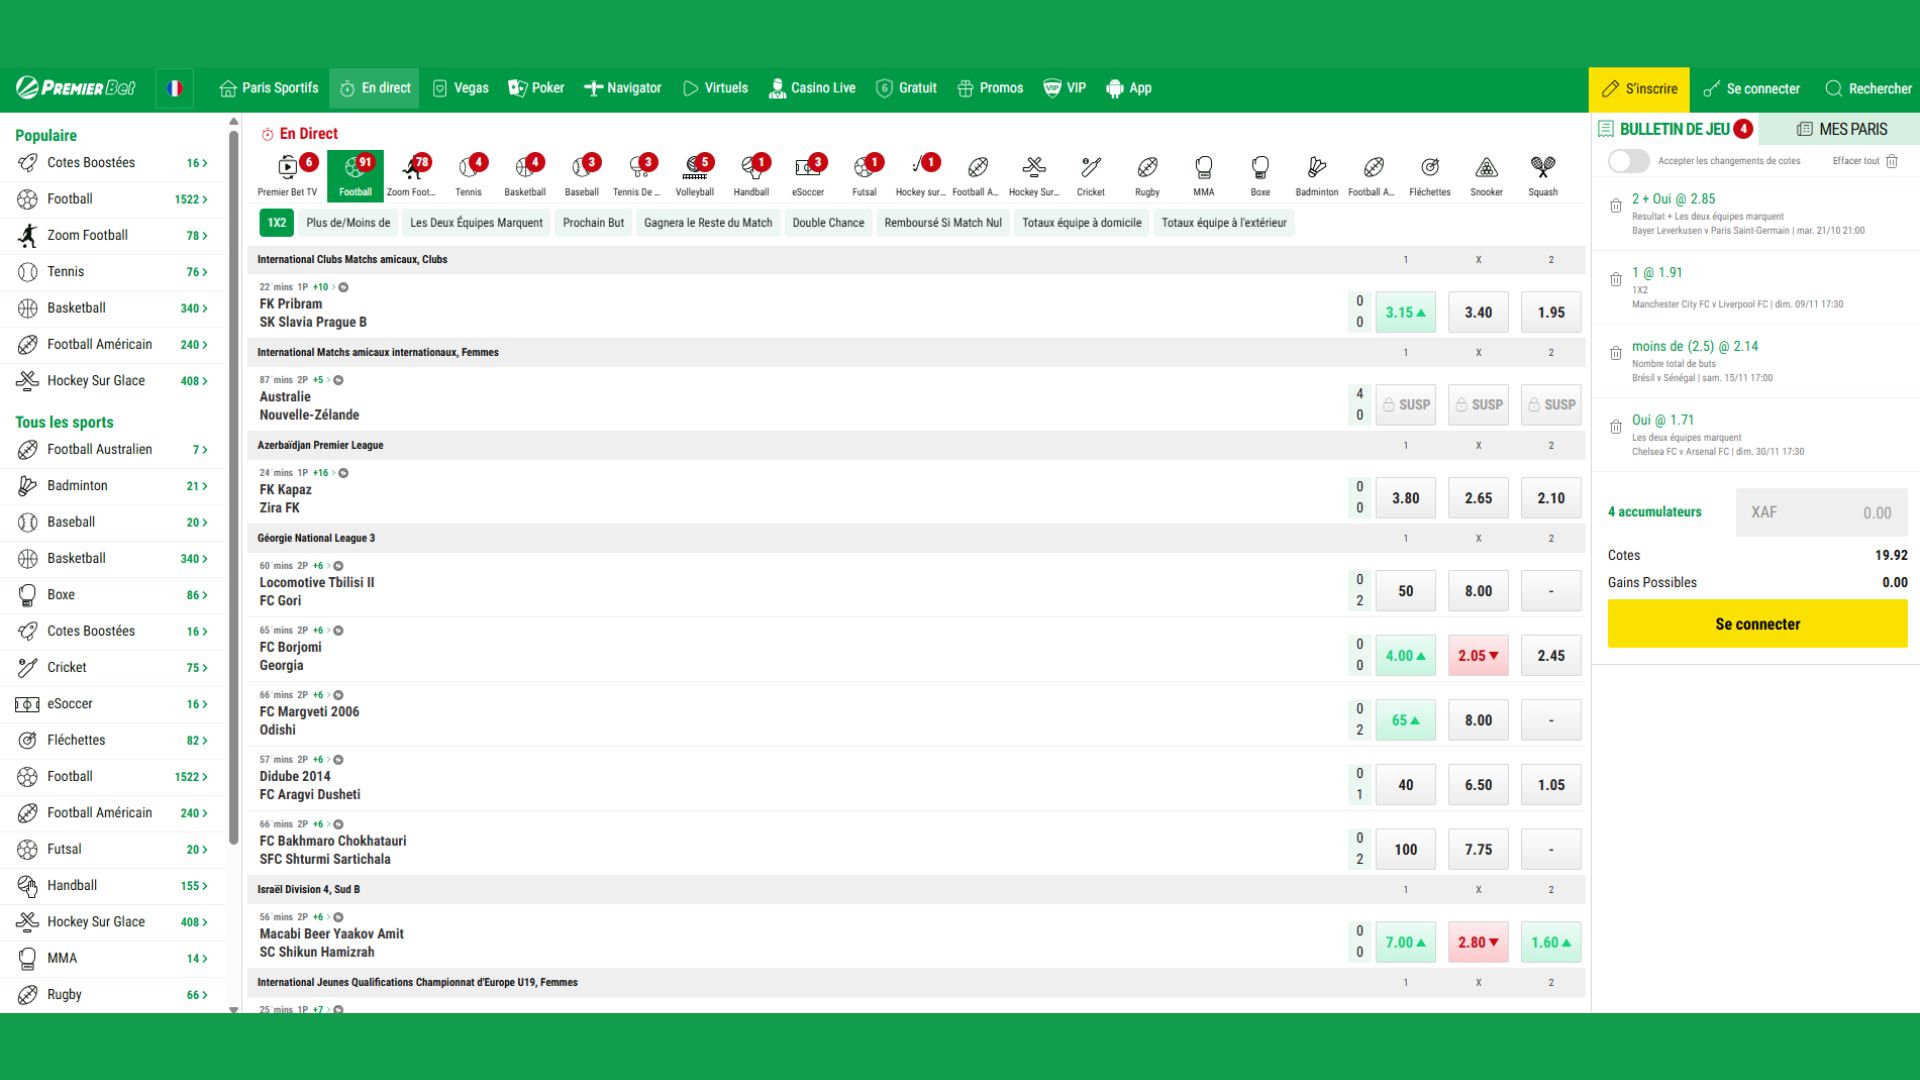
Task: Open the language selector showing the French flag
Action: [x=175, y=88]
